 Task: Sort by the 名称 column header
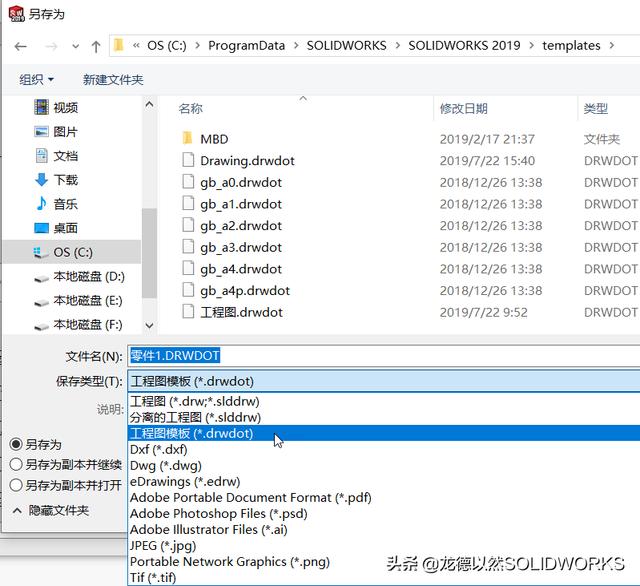191,109
